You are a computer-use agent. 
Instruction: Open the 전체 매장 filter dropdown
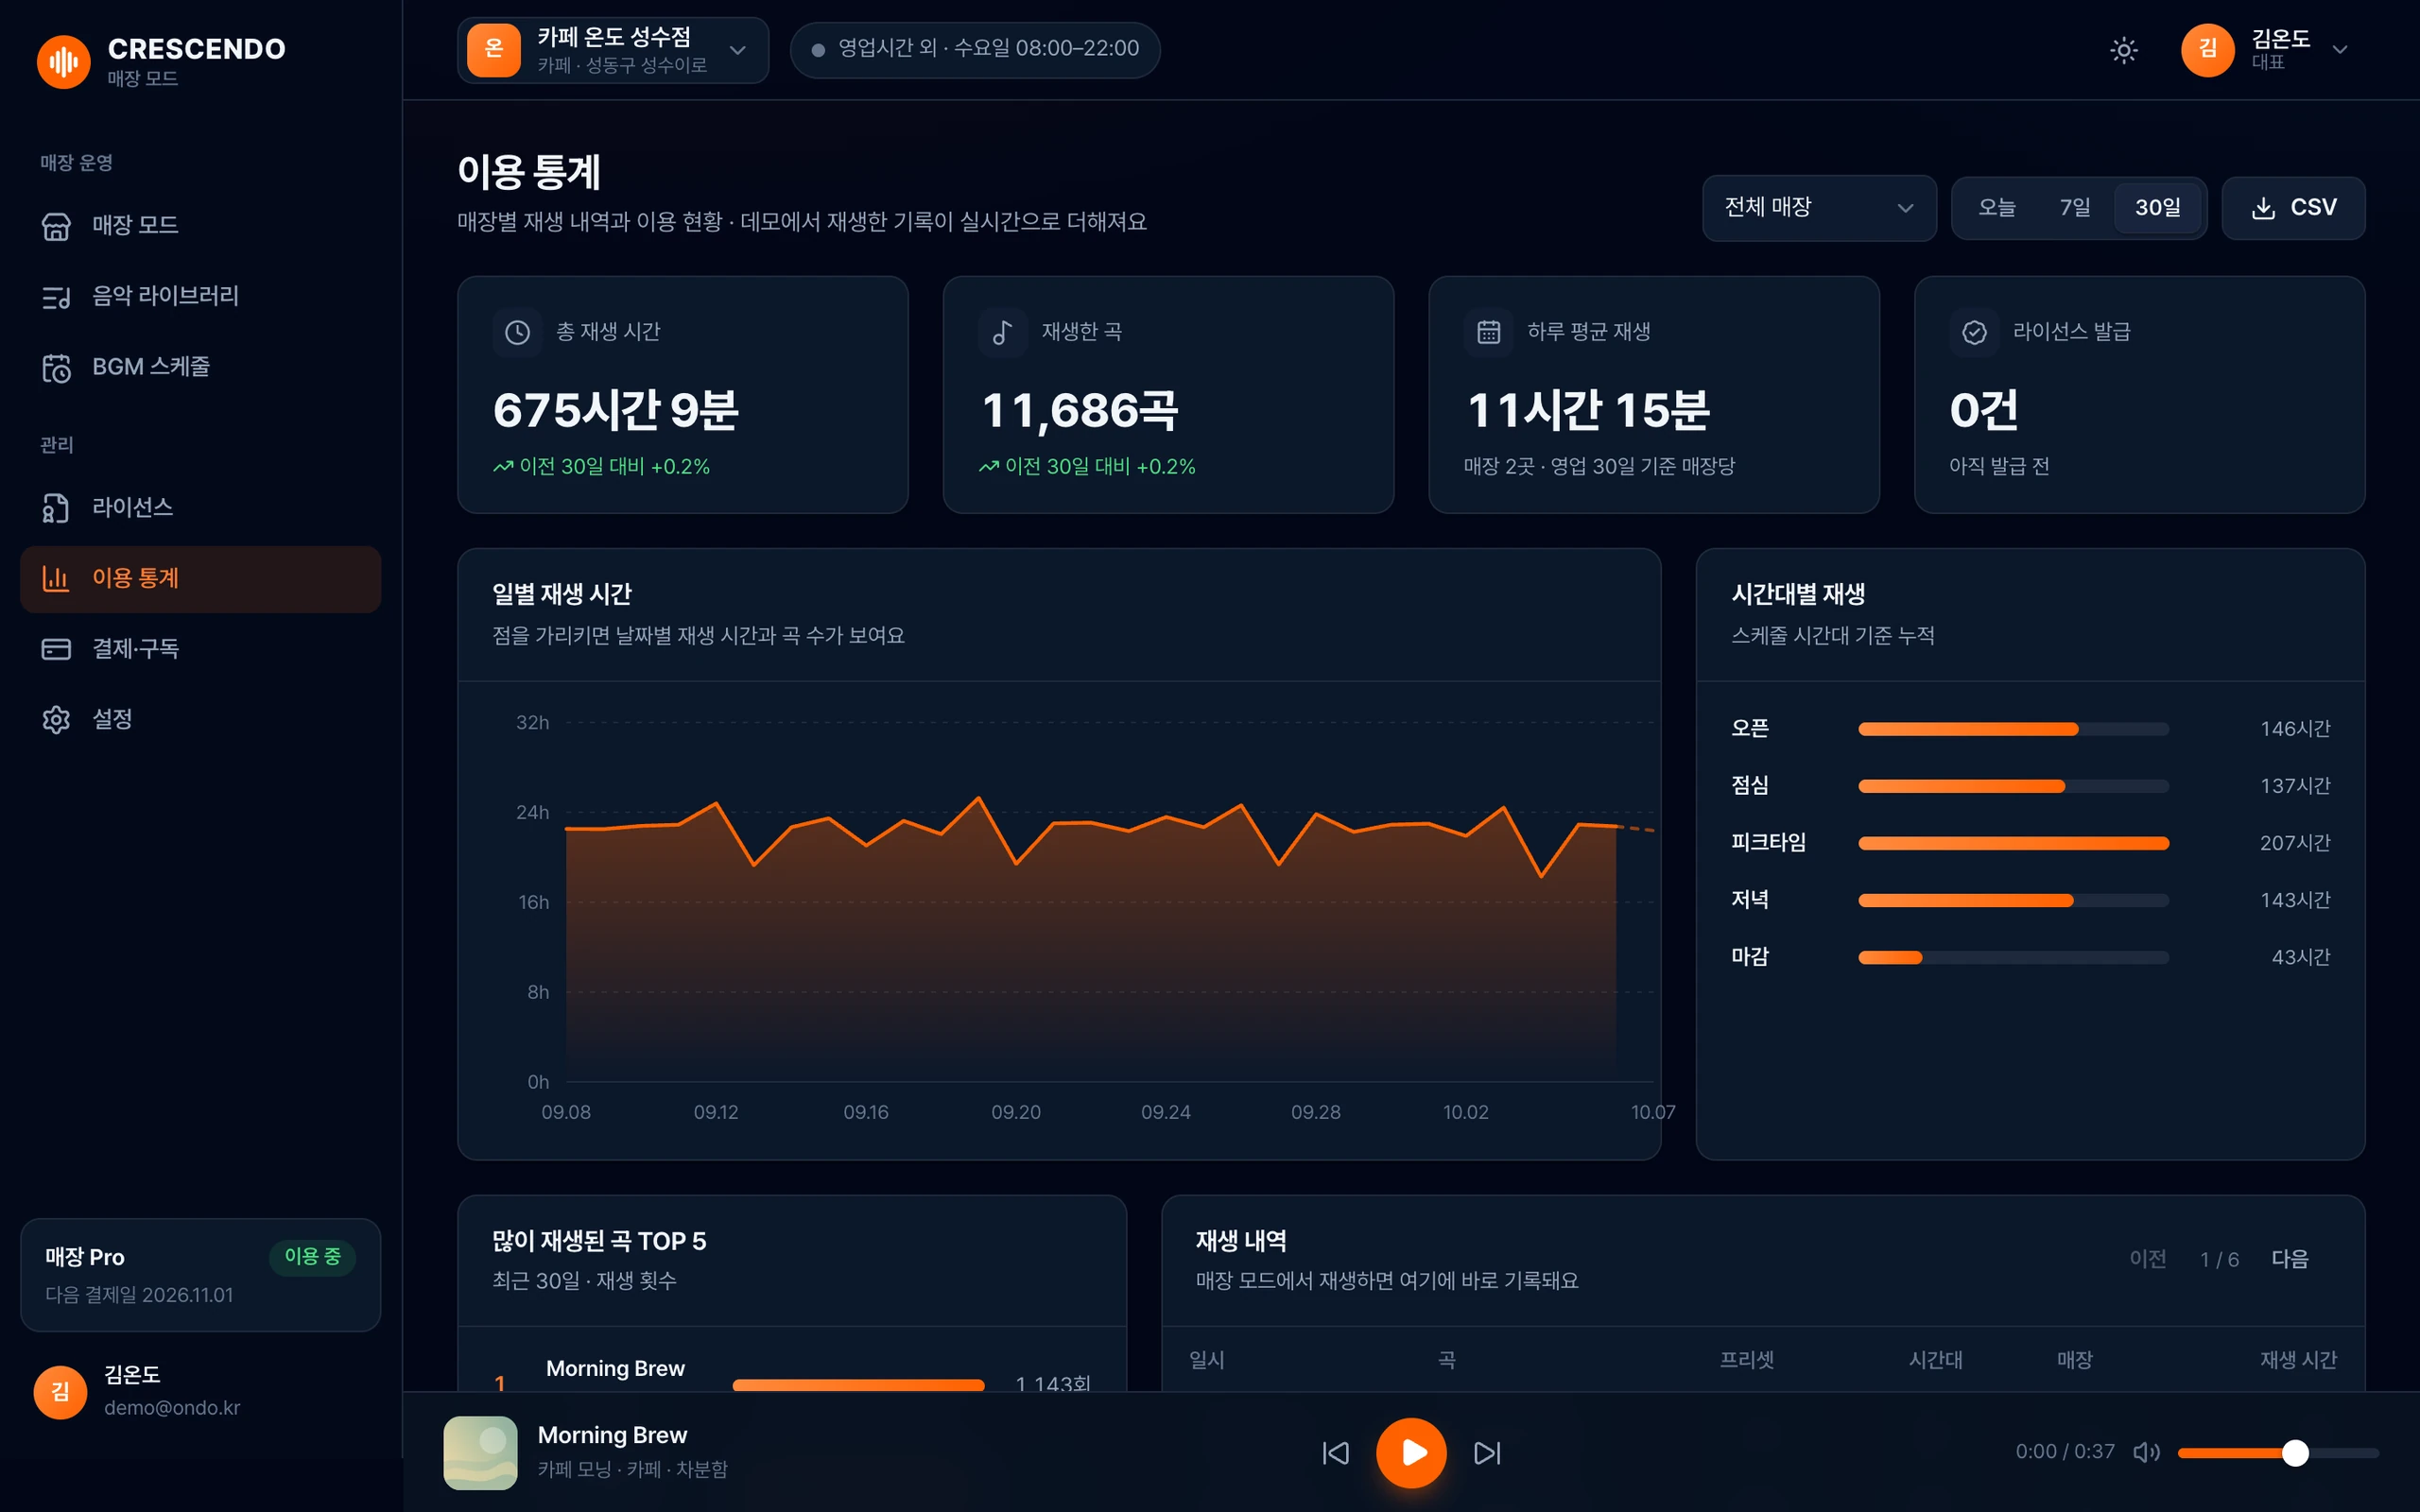(x=1819, y=208)
